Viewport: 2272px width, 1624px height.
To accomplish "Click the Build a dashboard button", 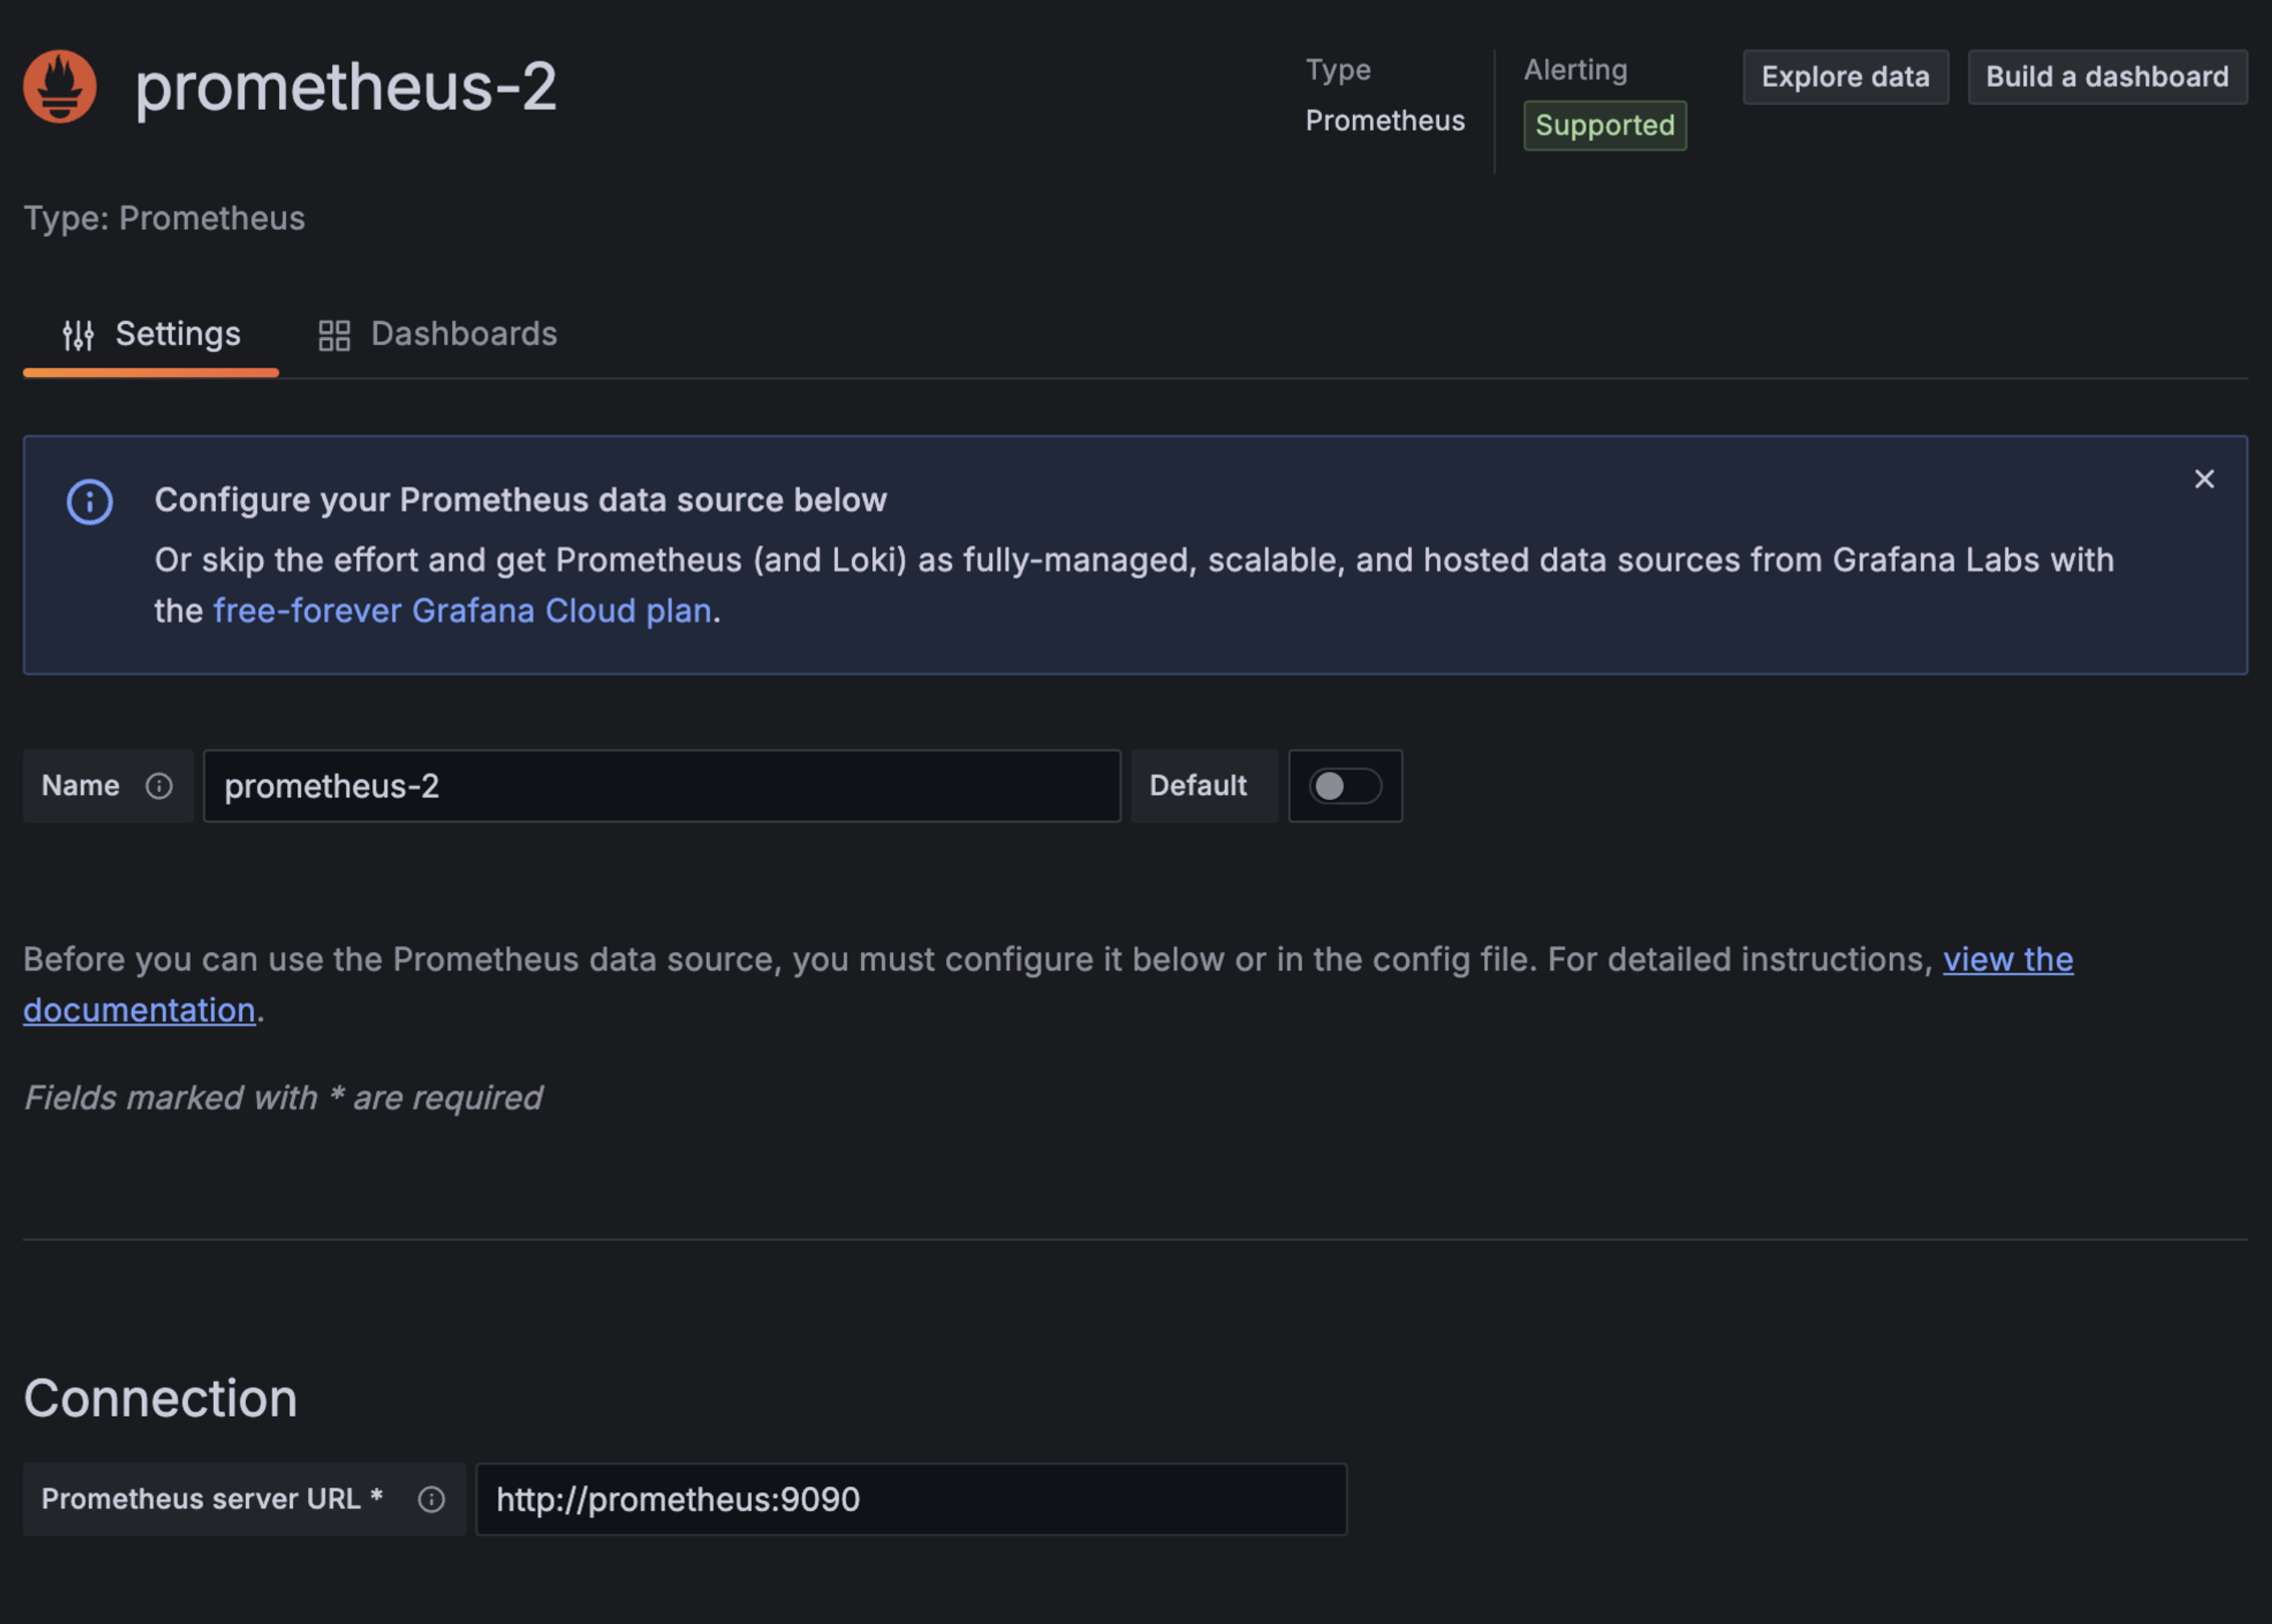I will (x=2107, y=77).
